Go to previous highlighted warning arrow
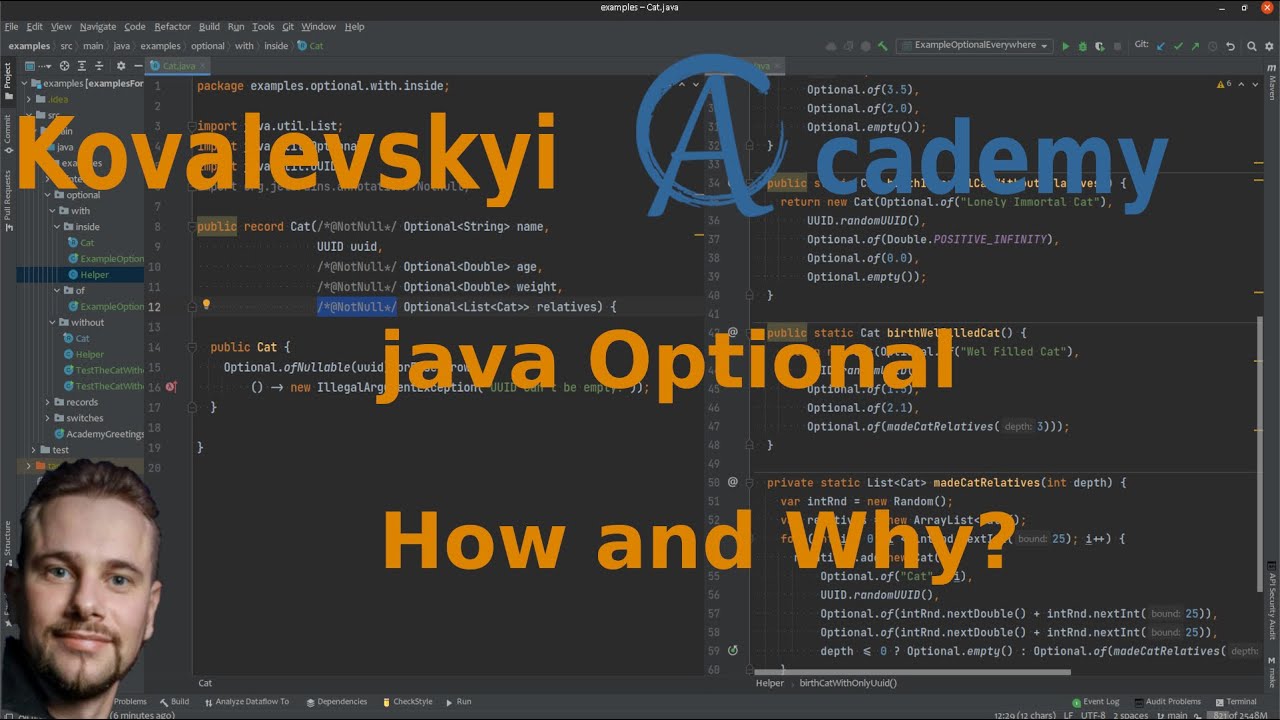 click(1242, 84)
